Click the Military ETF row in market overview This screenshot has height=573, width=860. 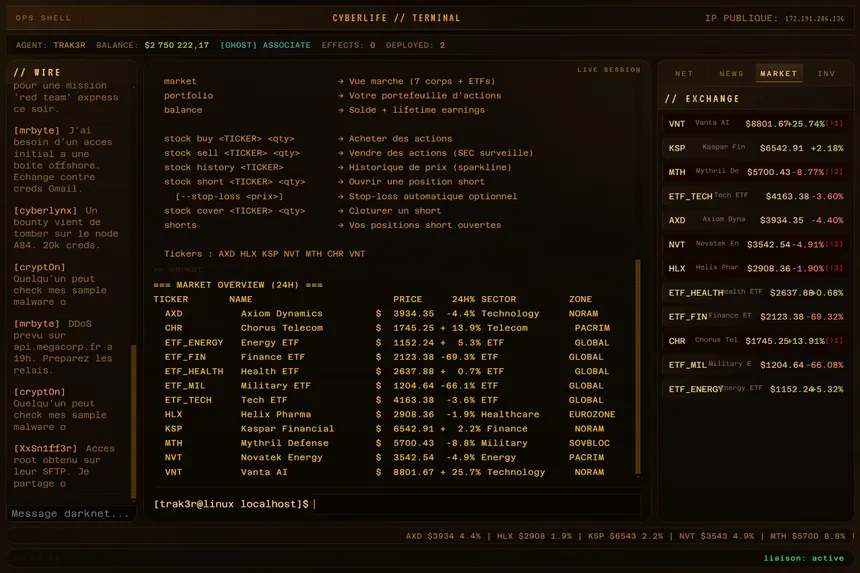(384, 386)
